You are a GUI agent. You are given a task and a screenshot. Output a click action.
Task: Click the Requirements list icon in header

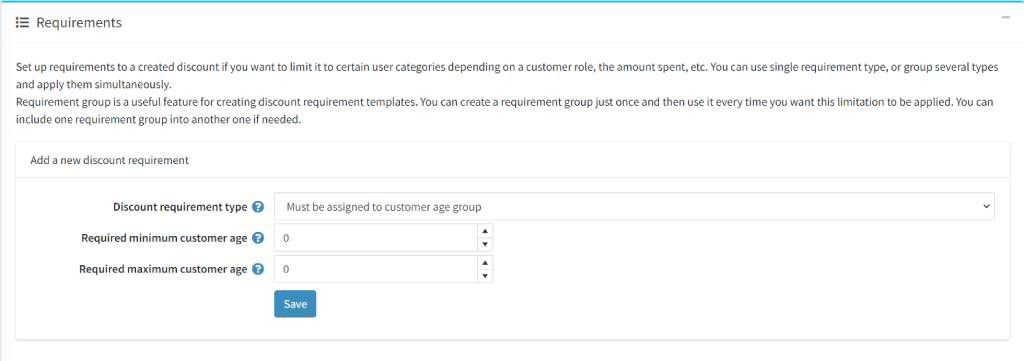[x=22, y=23]
